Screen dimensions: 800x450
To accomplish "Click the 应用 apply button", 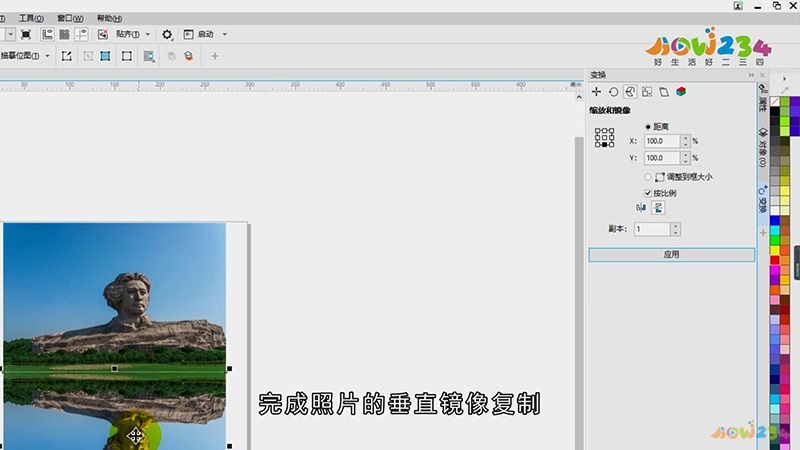I will coord(671,255).
